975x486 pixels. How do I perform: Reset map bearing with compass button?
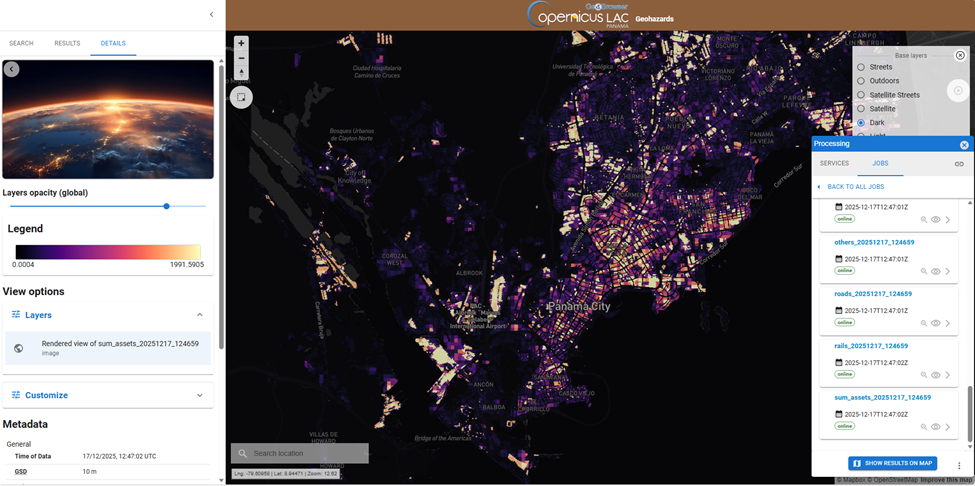(241, 72)
